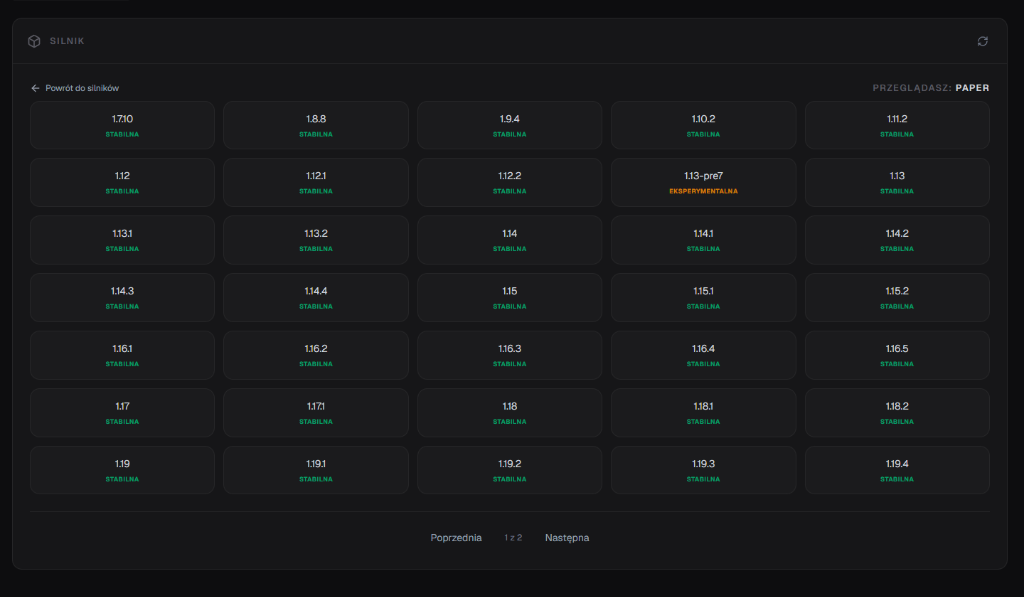This screenshot has height=597, width=1024.
Task: Choose version 1.19.4
Action: click(897, 470)
